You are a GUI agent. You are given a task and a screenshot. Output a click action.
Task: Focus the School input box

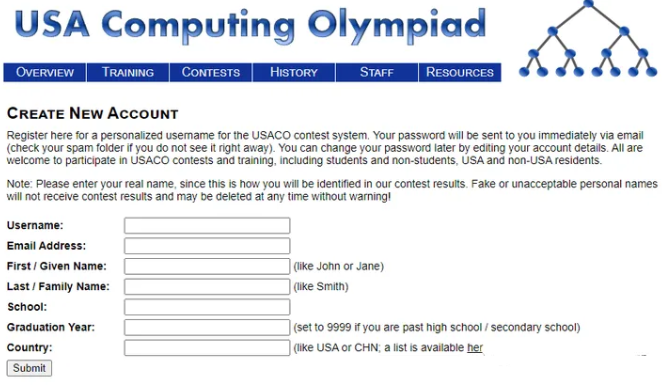coord(207,307)
